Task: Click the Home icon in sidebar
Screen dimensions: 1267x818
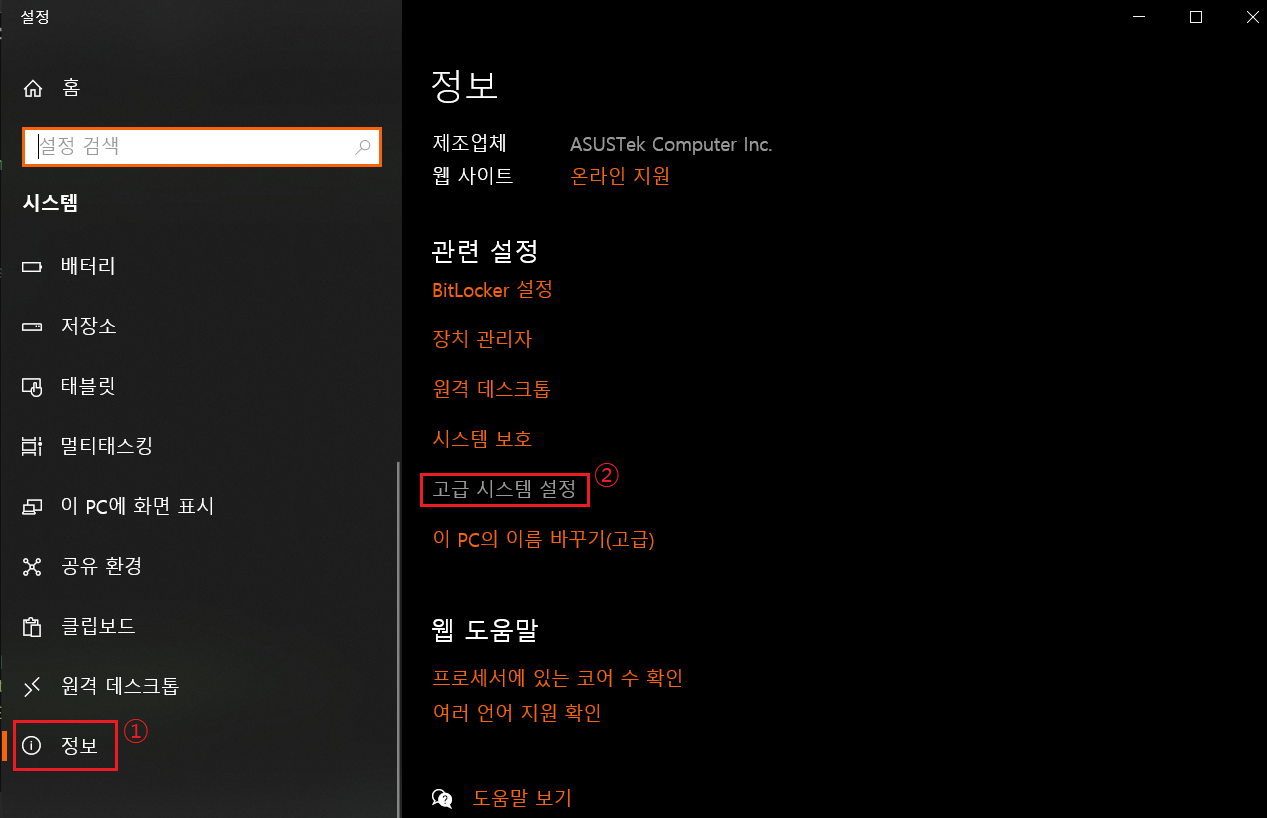Action: (x=33, y=88)
